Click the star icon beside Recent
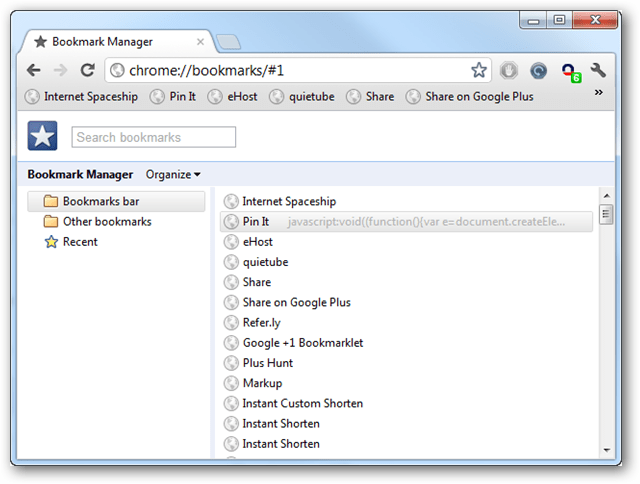Viewport: 640px width, 484px height. pyautogui.click(x=51, y=242)
